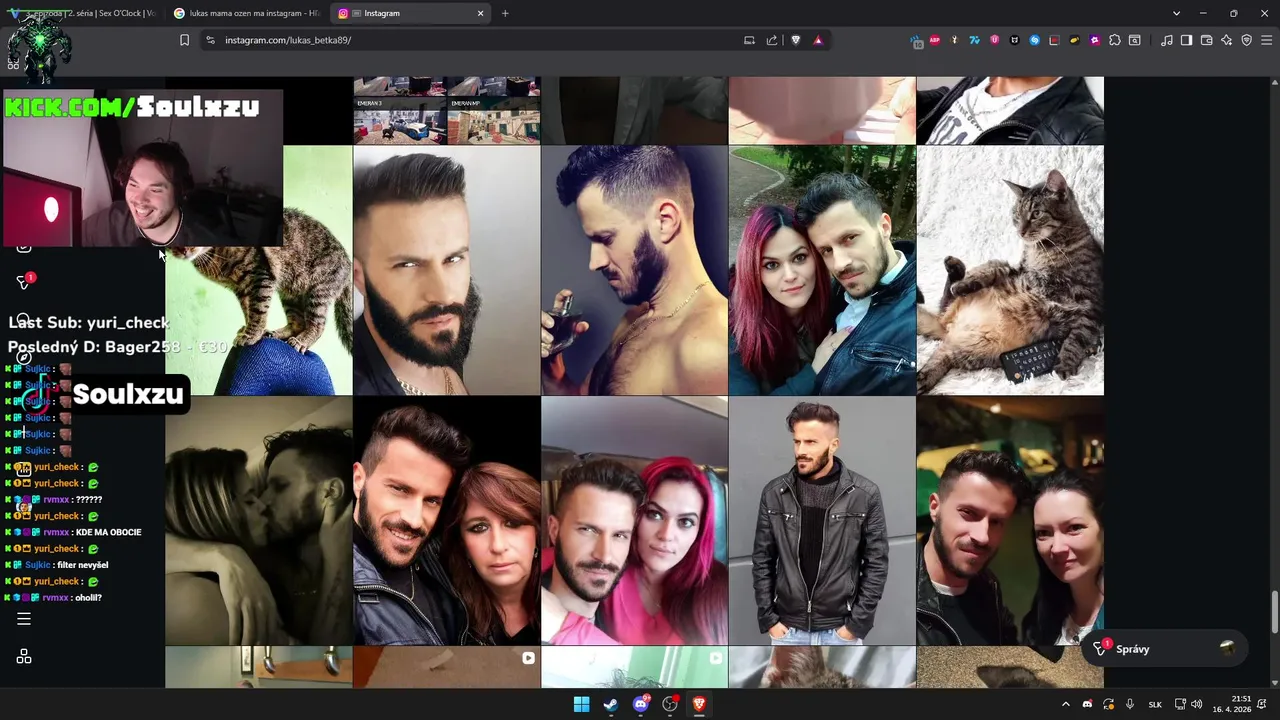Open Steam from the taskbar
This screenshot has width=1280, height=720.
point(610,704)
